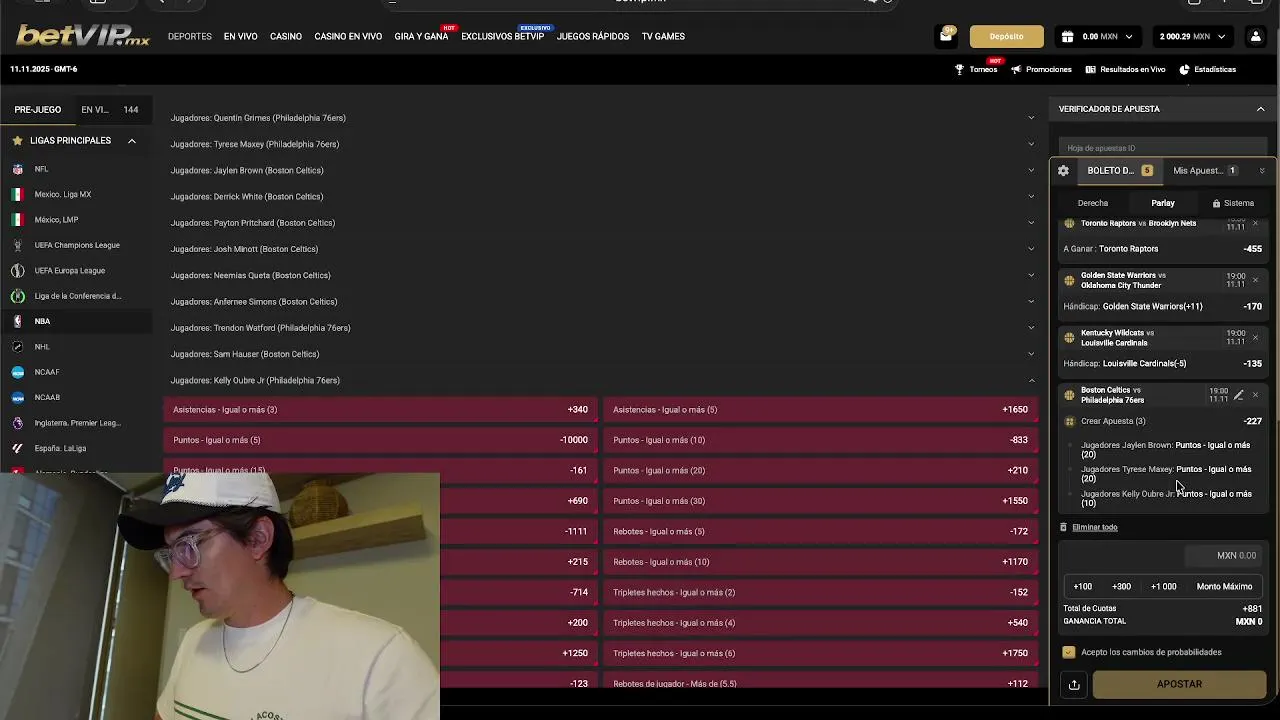Click the NBA league icon
The height and width of the screenshot is (720, 1280).
pyautogui.click(x=17, y=321)
